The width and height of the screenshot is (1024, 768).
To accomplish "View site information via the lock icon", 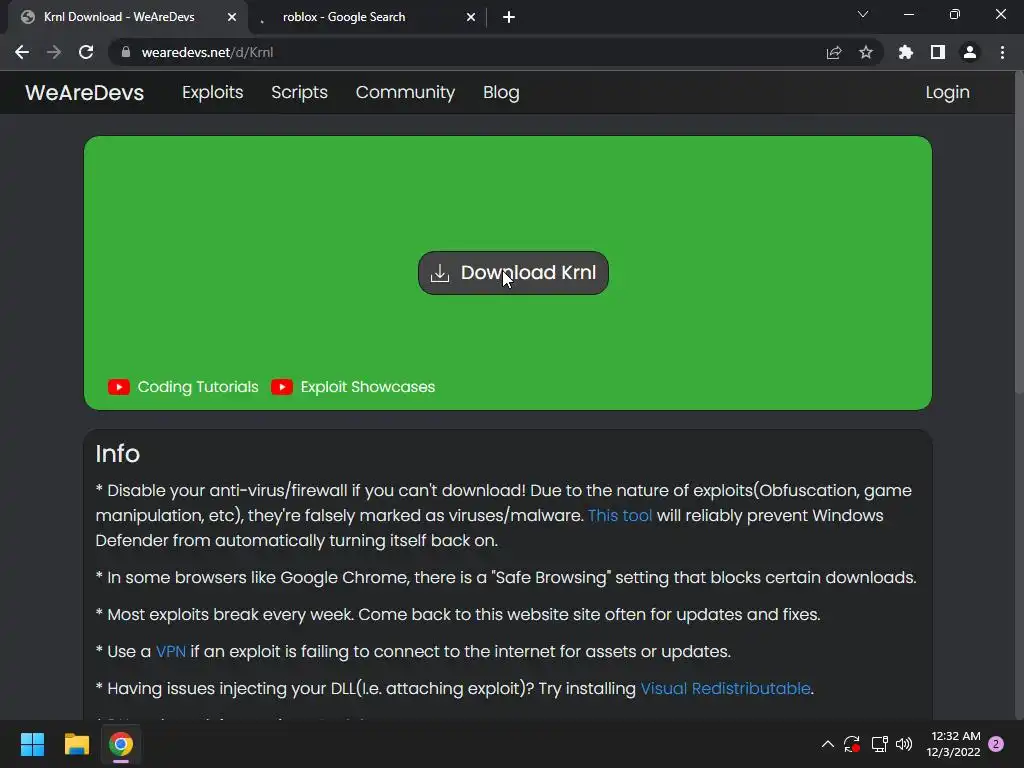I will tap(126, 52).
